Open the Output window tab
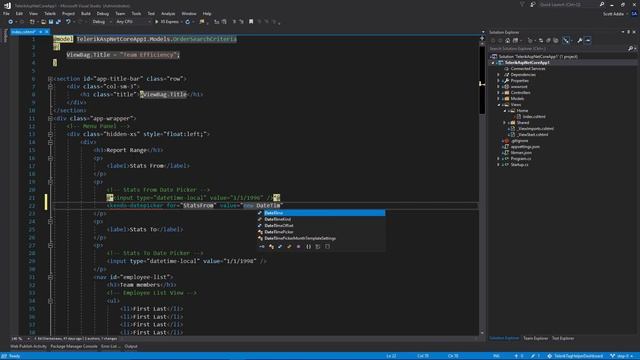This screenshot has width=640, height=360. click(x=131, y=347)
